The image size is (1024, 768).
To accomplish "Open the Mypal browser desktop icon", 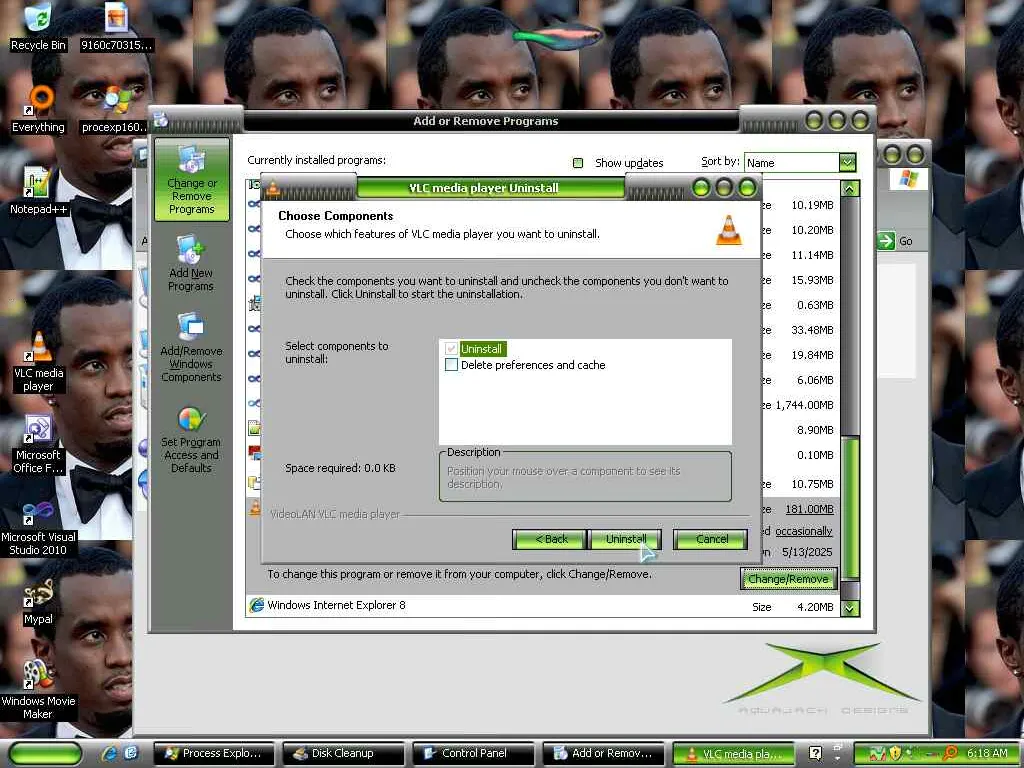I will pyautogui.click(x=38, y=602).
